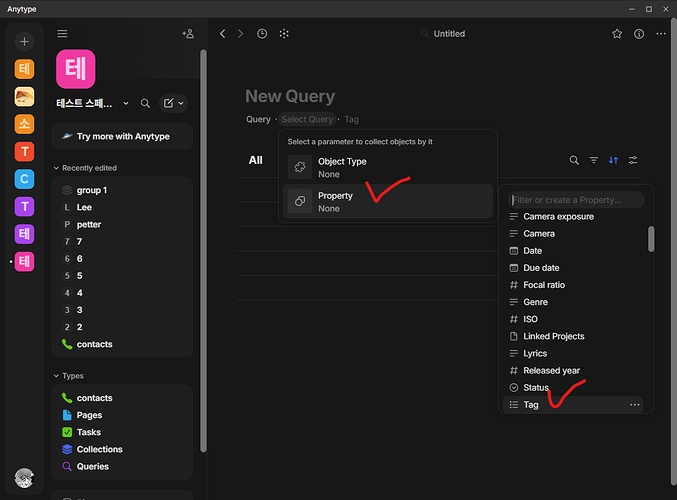Open the filter icon in view toolbar
This screenshot has height=500, width=677.
[594, 160]
